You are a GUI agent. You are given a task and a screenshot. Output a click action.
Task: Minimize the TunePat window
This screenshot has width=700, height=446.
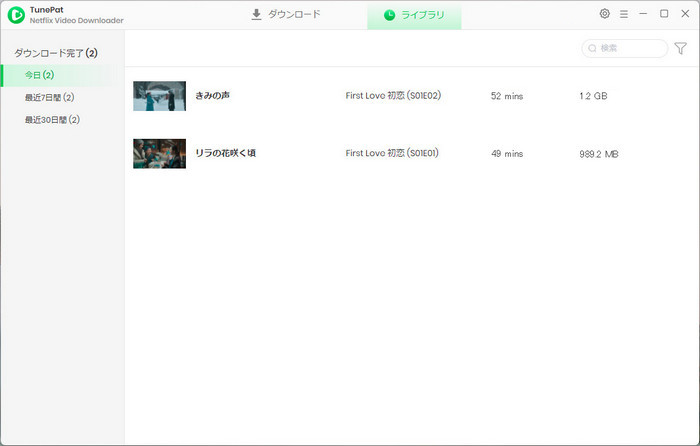pos(643,14)
